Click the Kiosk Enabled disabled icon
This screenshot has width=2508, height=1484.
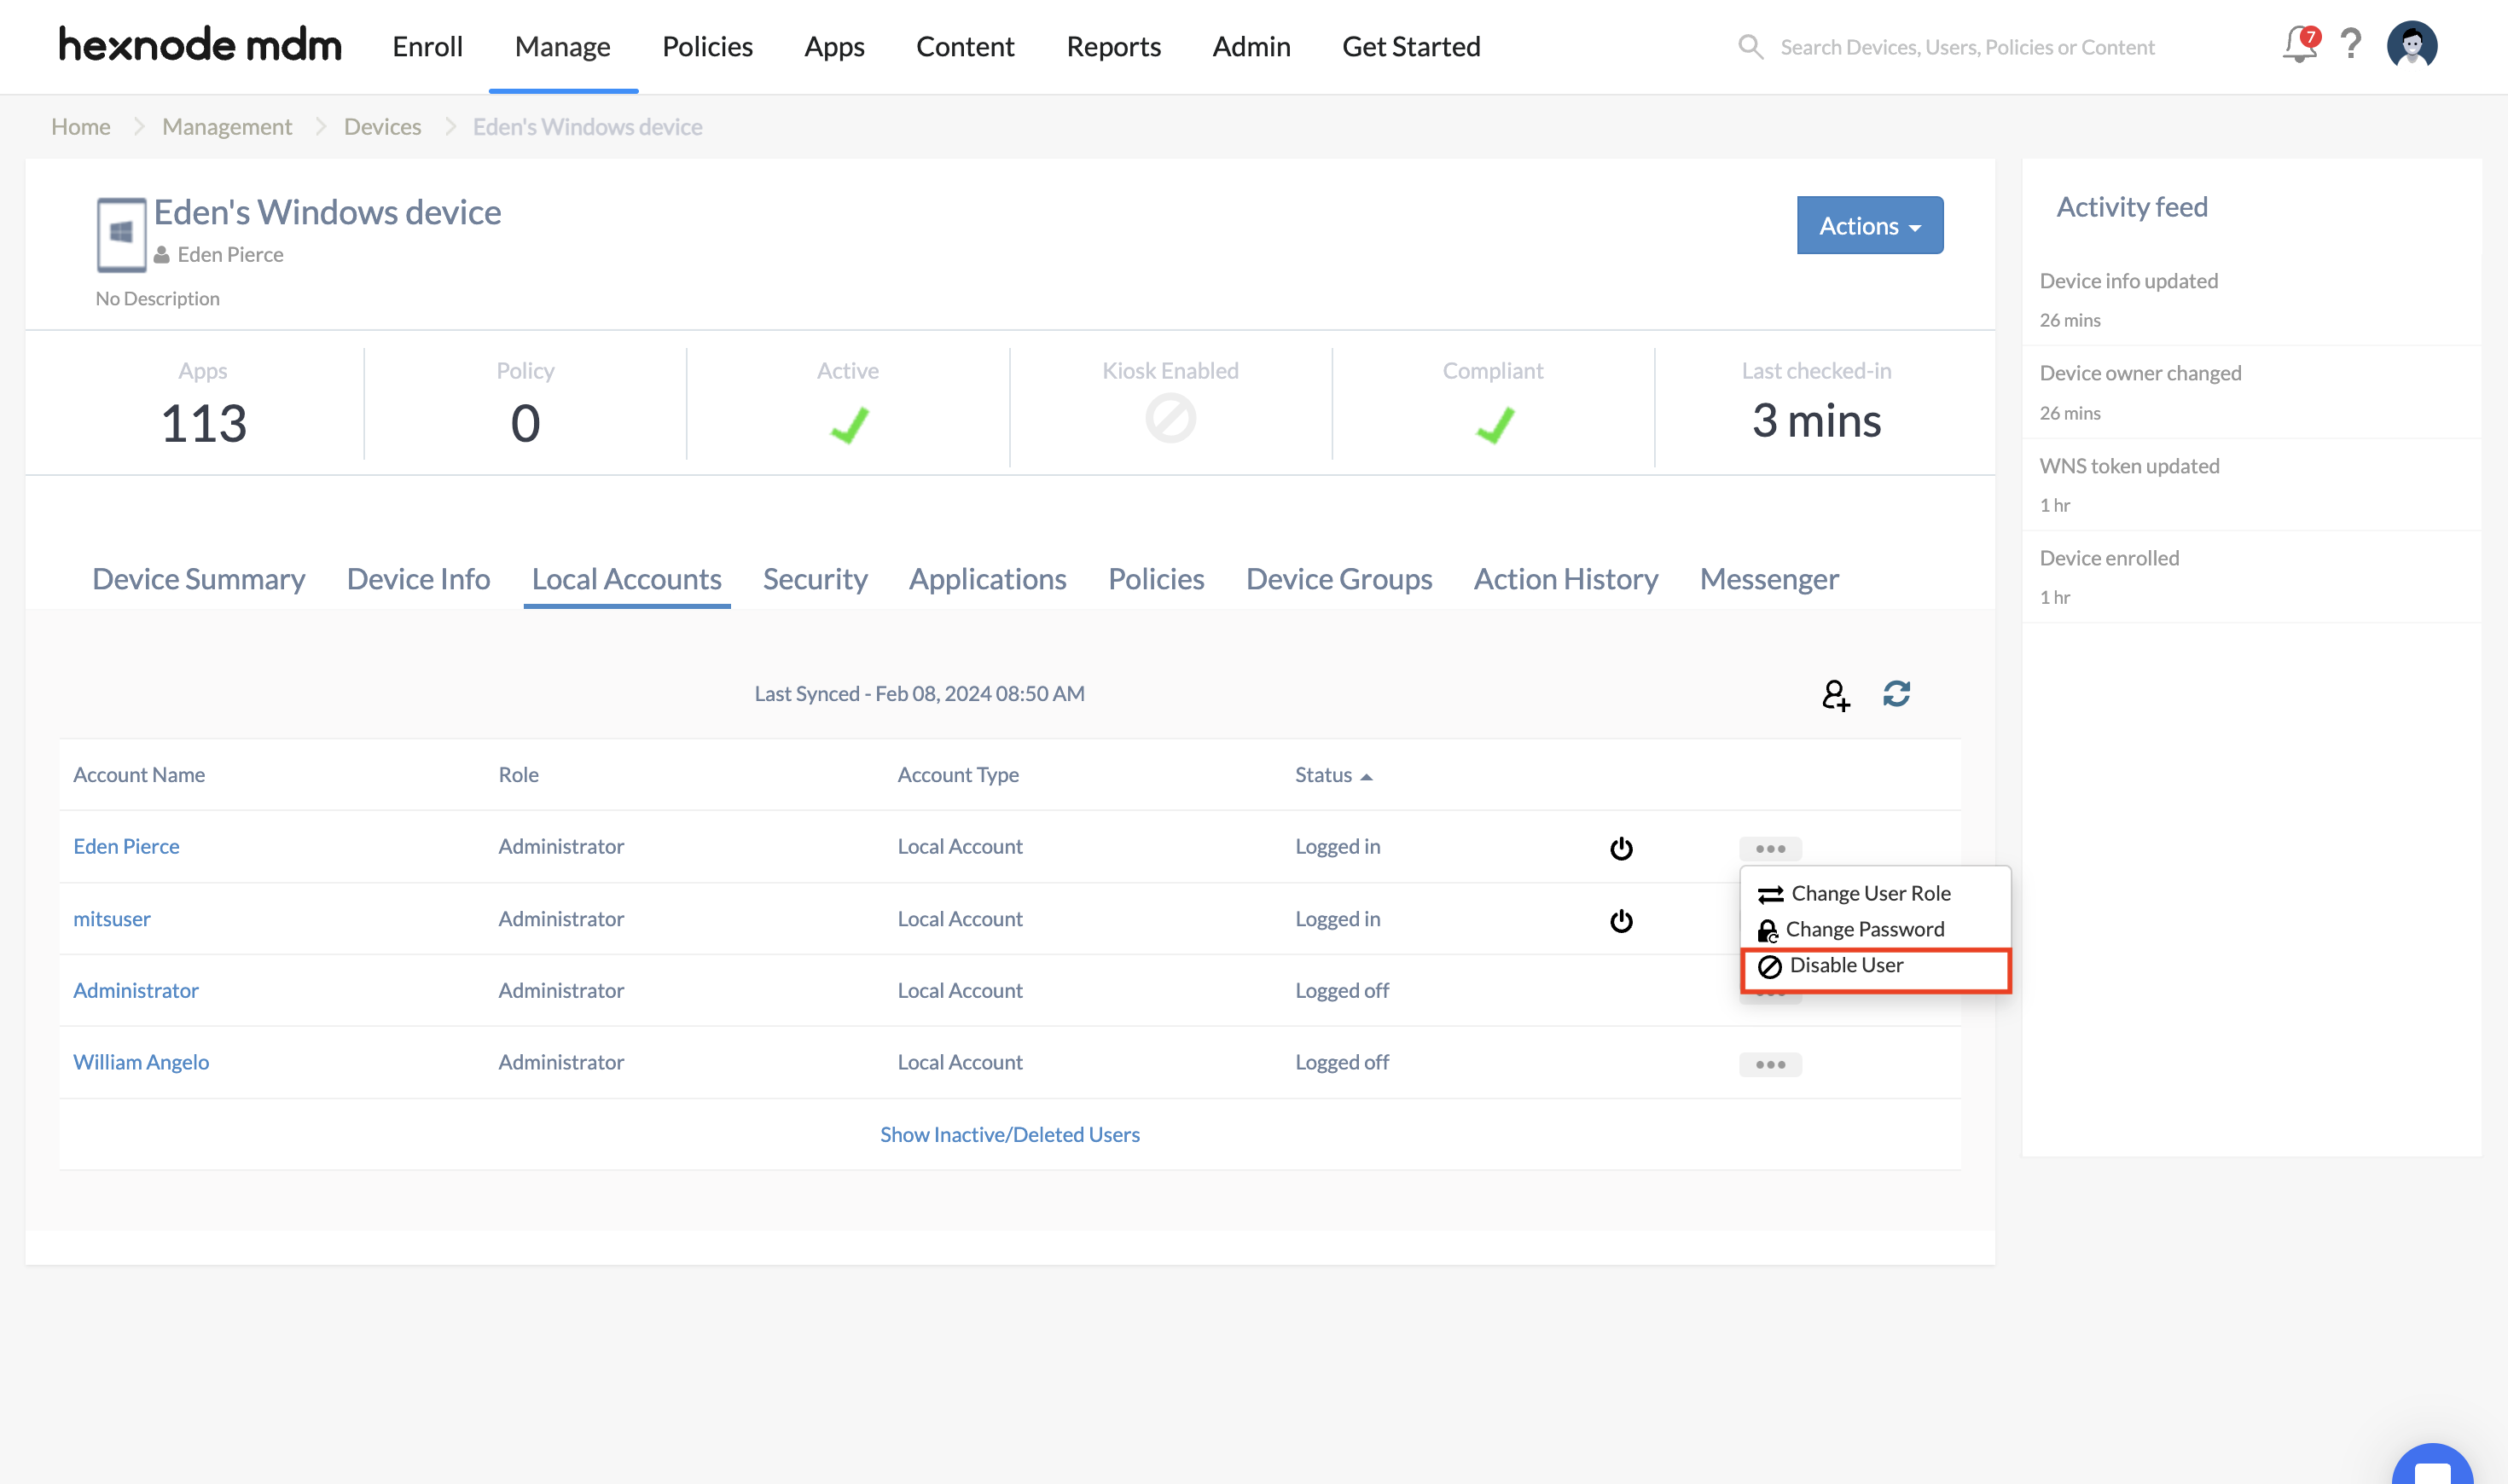1170,418
